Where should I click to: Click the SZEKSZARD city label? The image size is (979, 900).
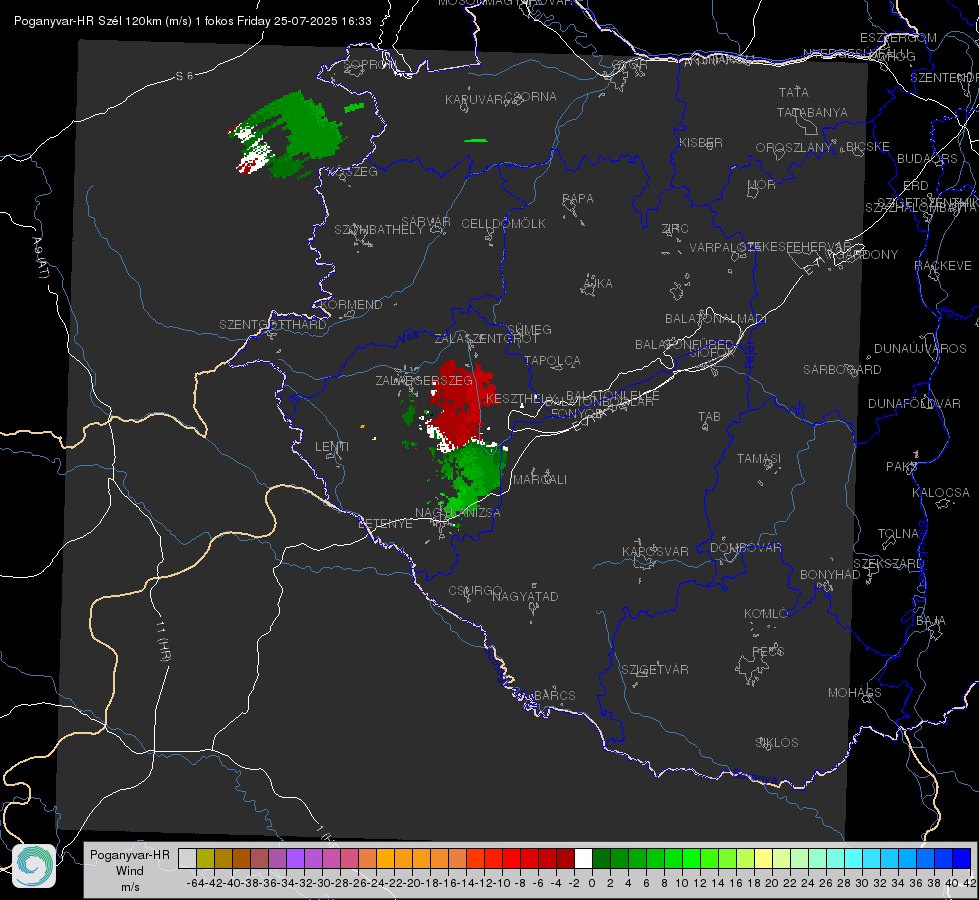(888, 564)
